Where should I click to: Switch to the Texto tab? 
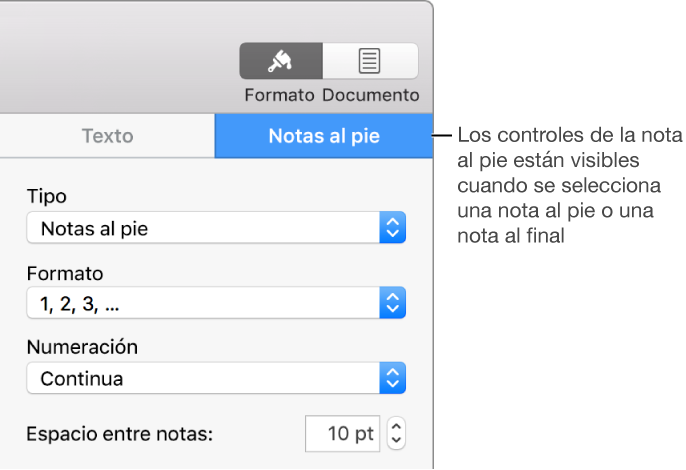point(107,136)
